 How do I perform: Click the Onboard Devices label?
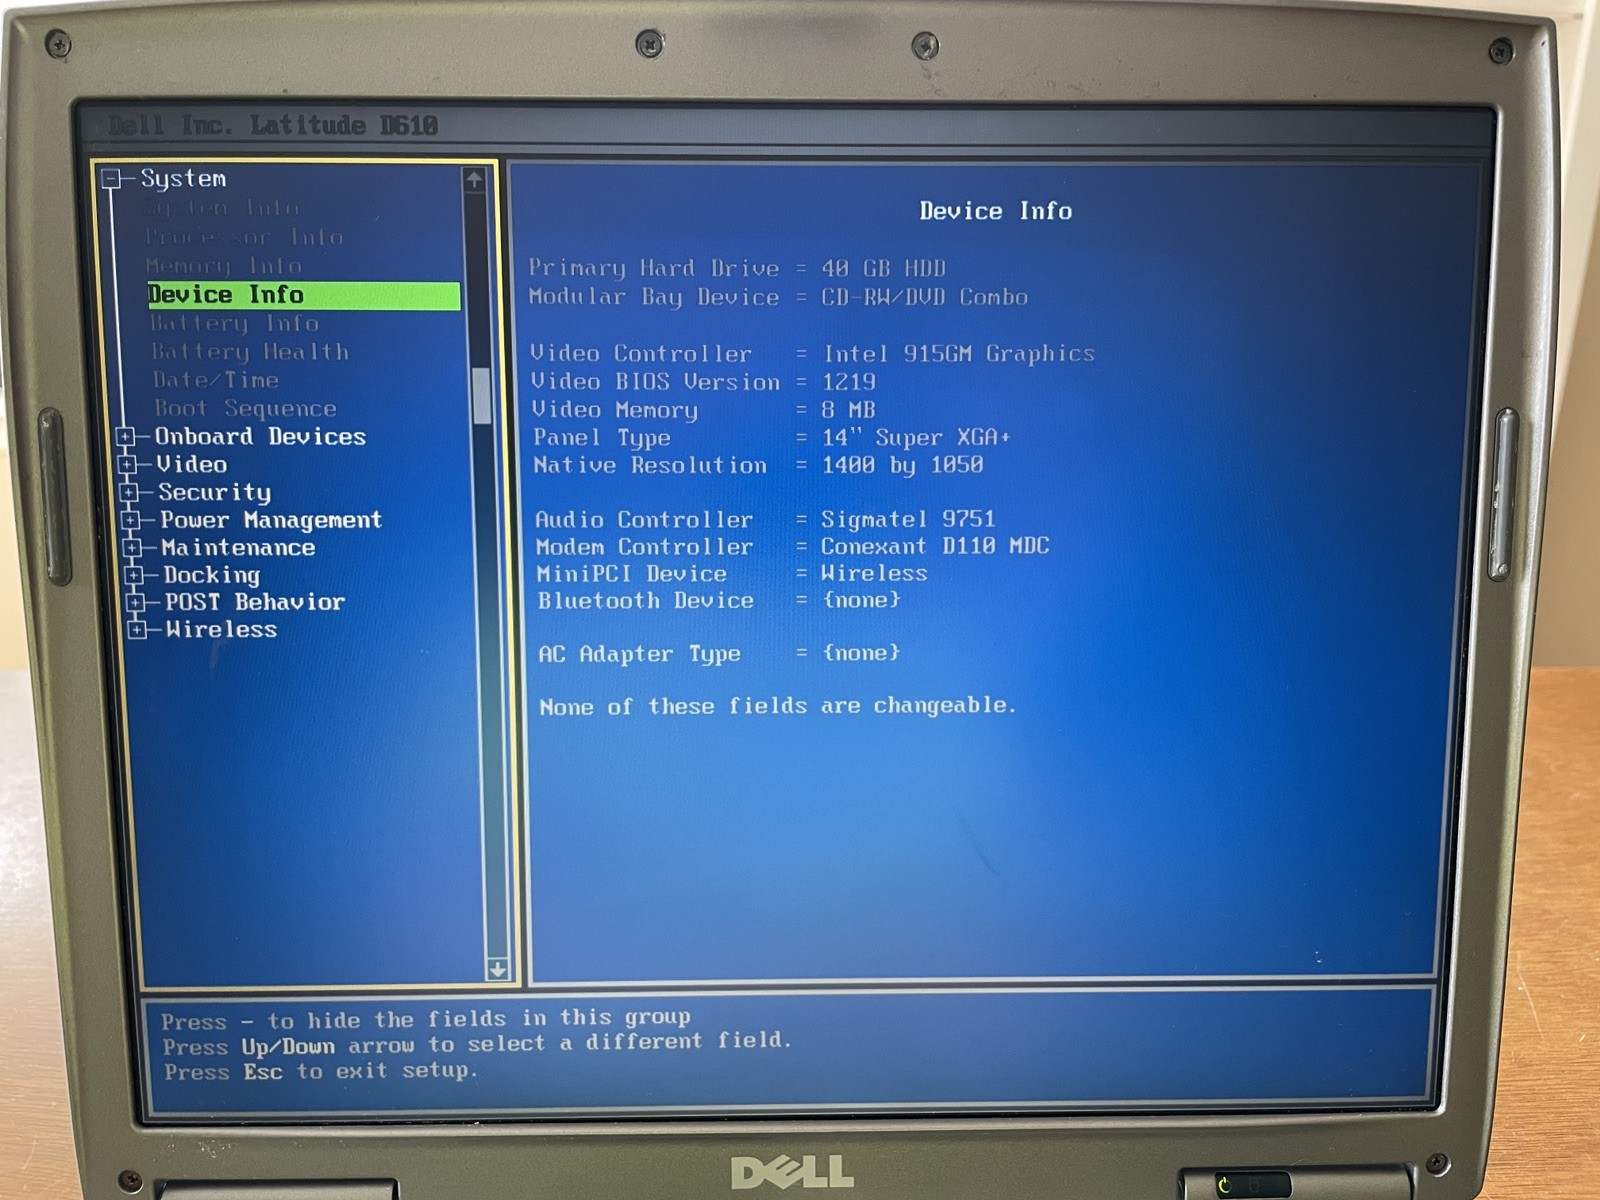coord(260,437)
